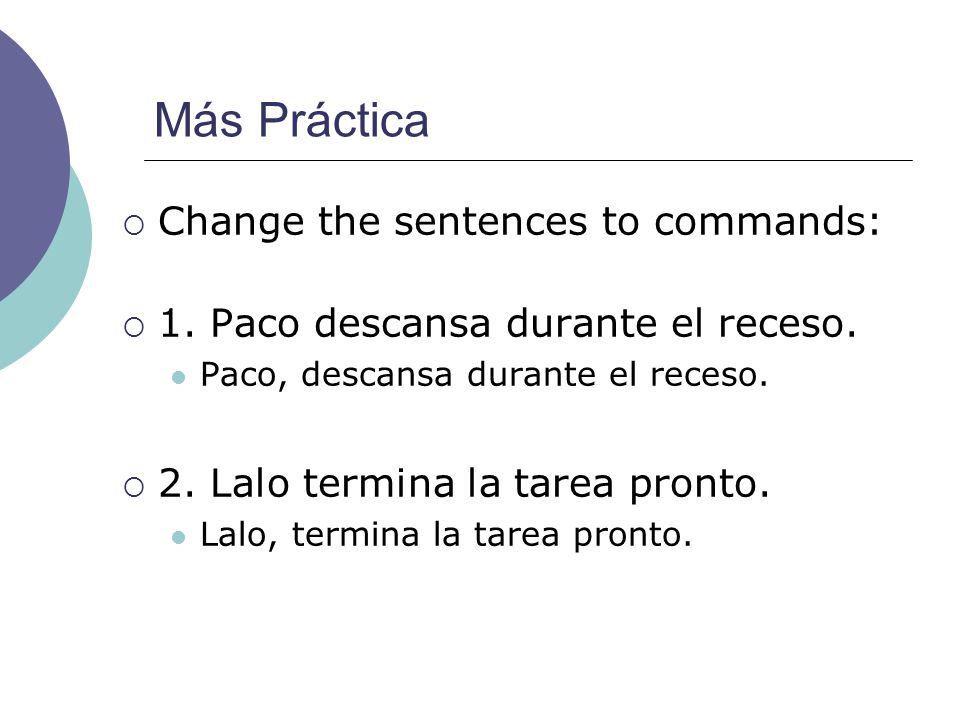Click the teal bullet before 'Lalo, termina'
Screen dimensions: 960x720
coord(178,538)
